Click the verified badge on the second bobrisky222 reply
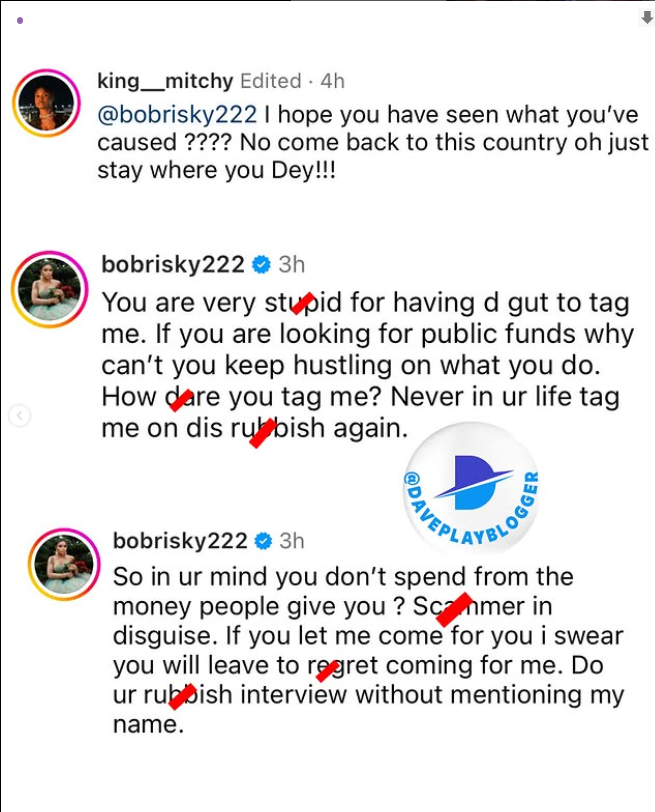 coord(264,541)
